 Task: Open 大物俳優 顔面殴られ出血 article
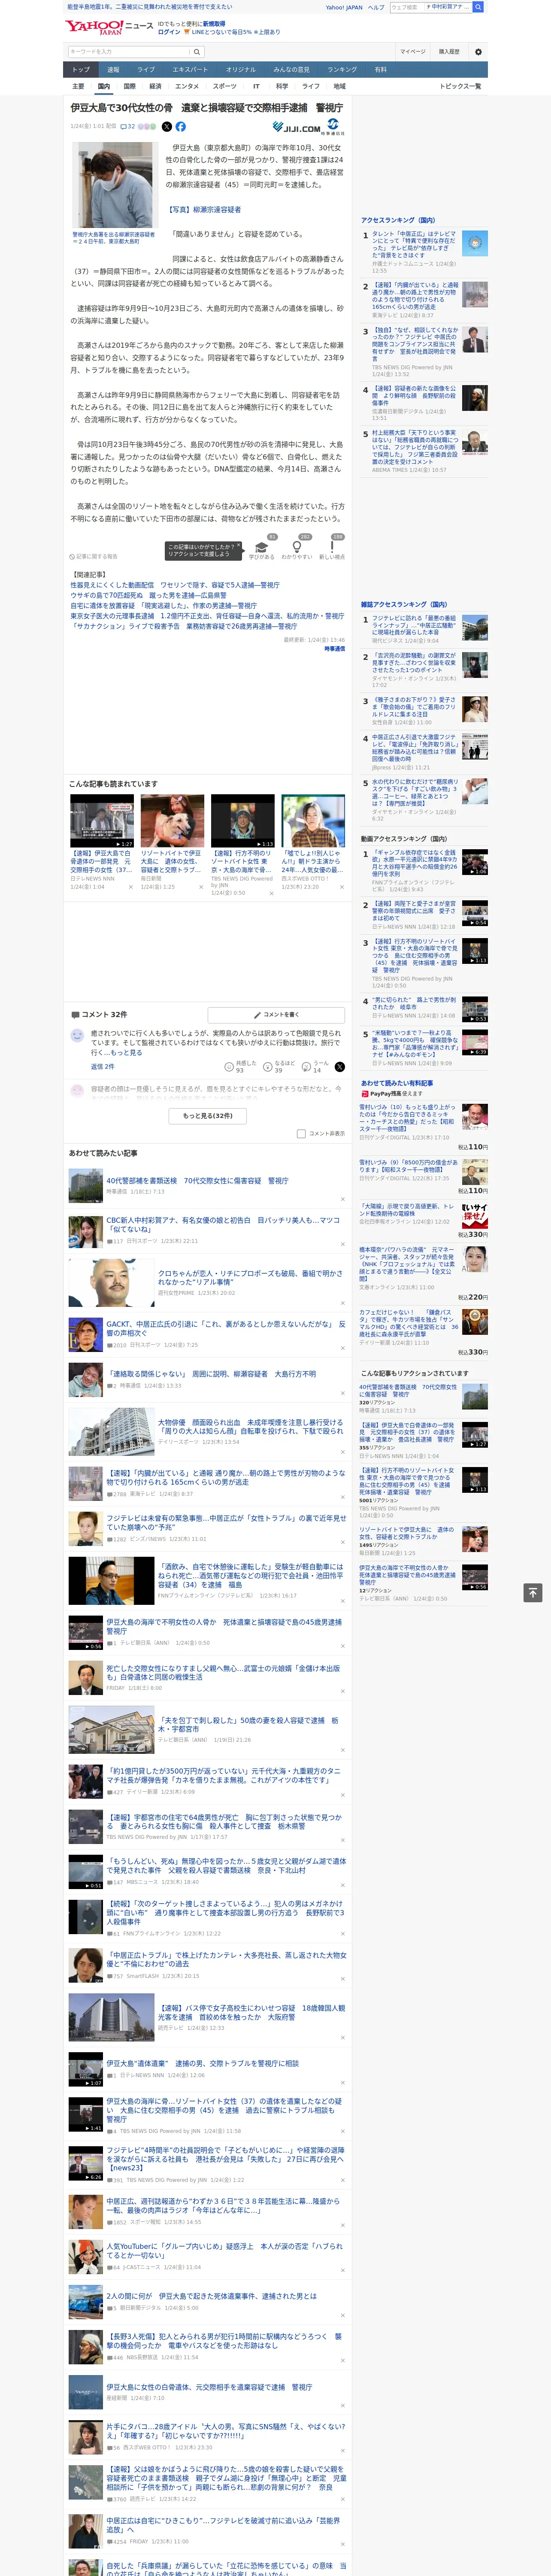click(x=250, y=1426)
